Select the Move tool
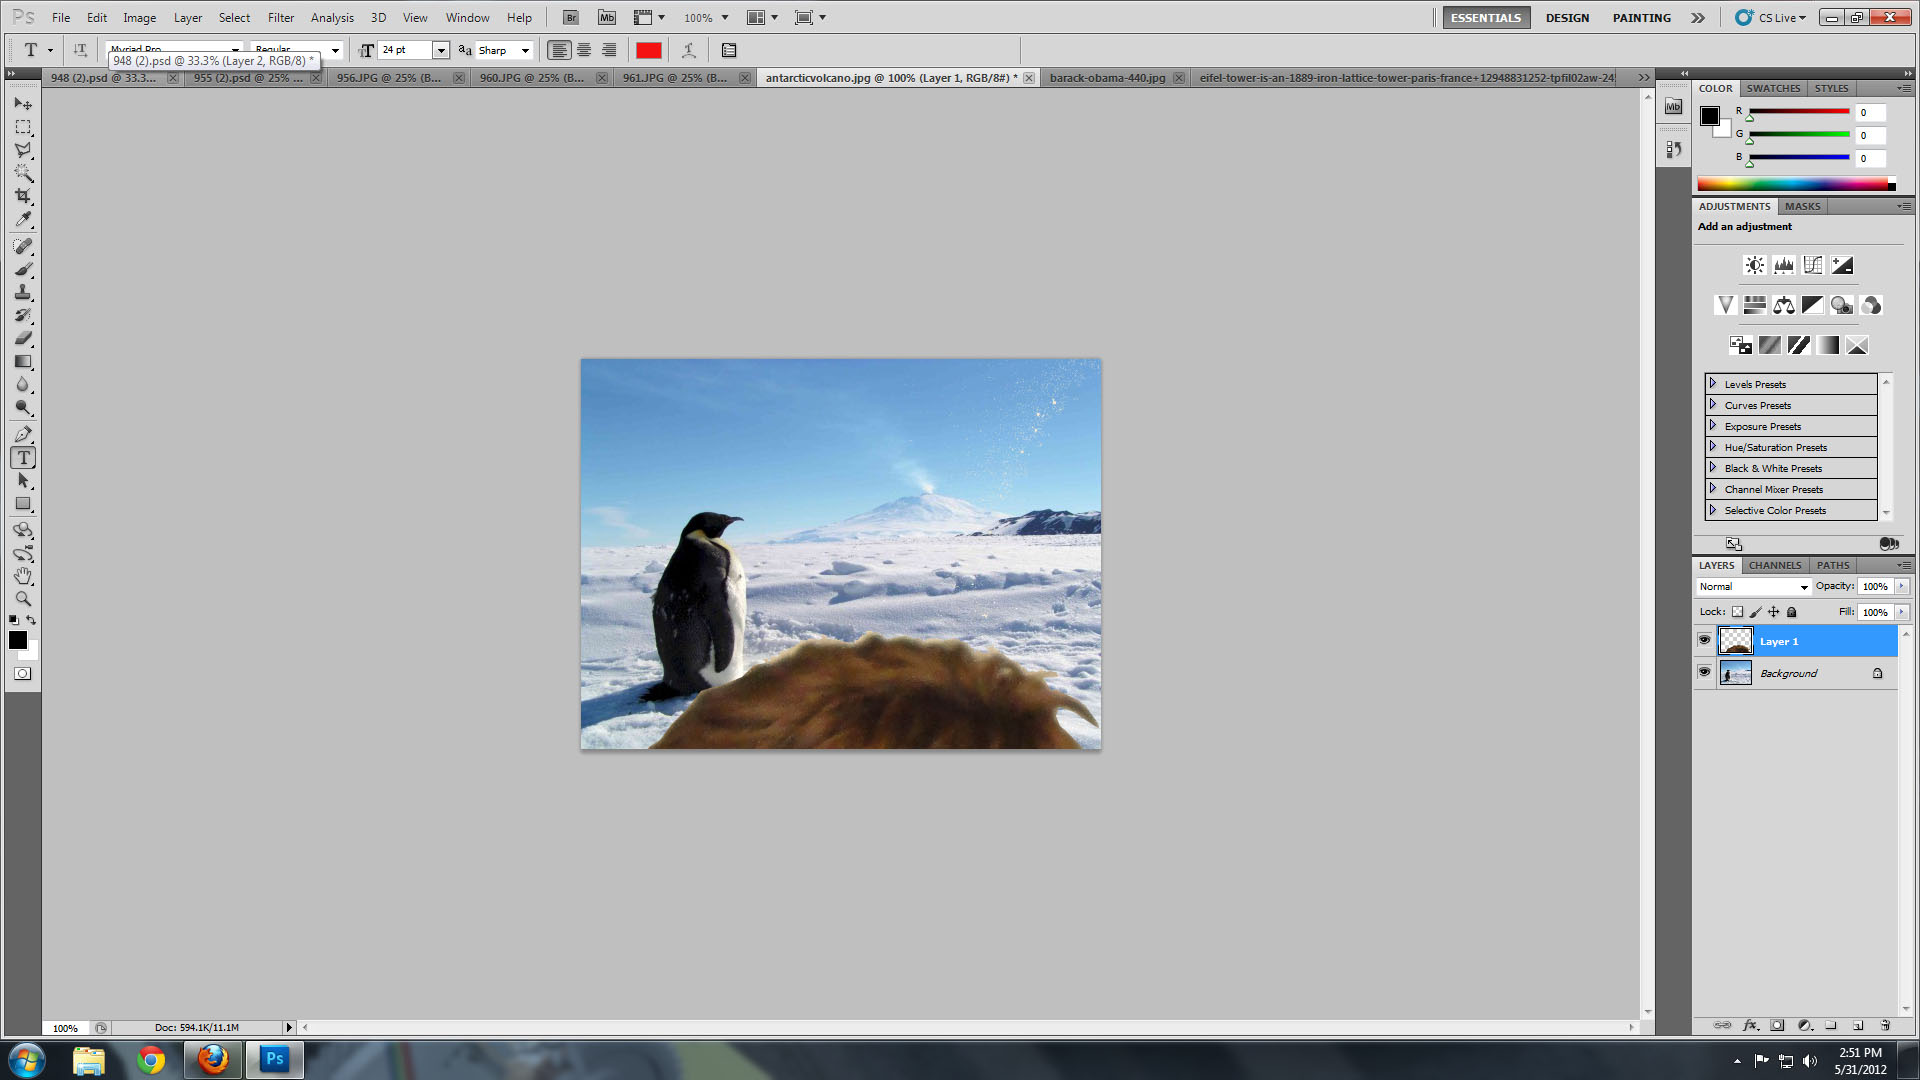 coord(23,103)
